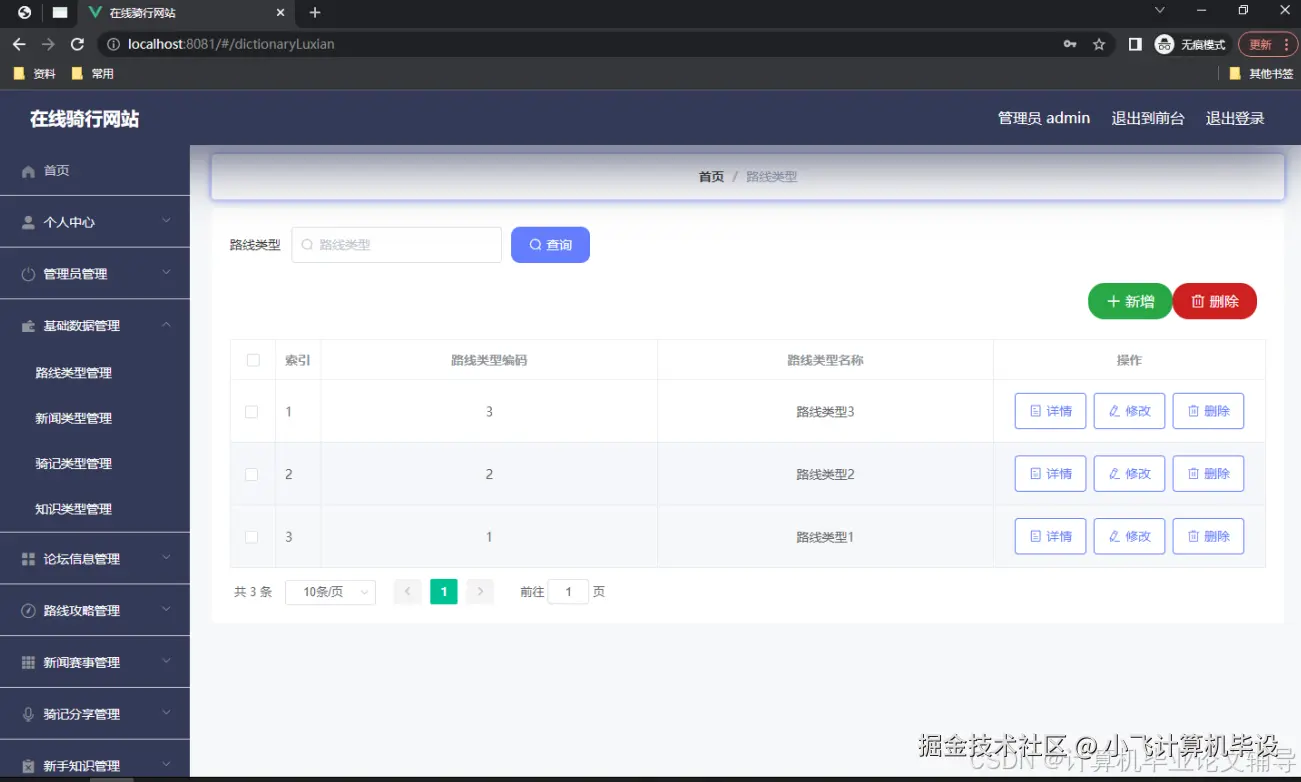This screenshot has width=1301, height=782.
Task: Click the icon beside 基础数据管理
Action: [28, 326]
